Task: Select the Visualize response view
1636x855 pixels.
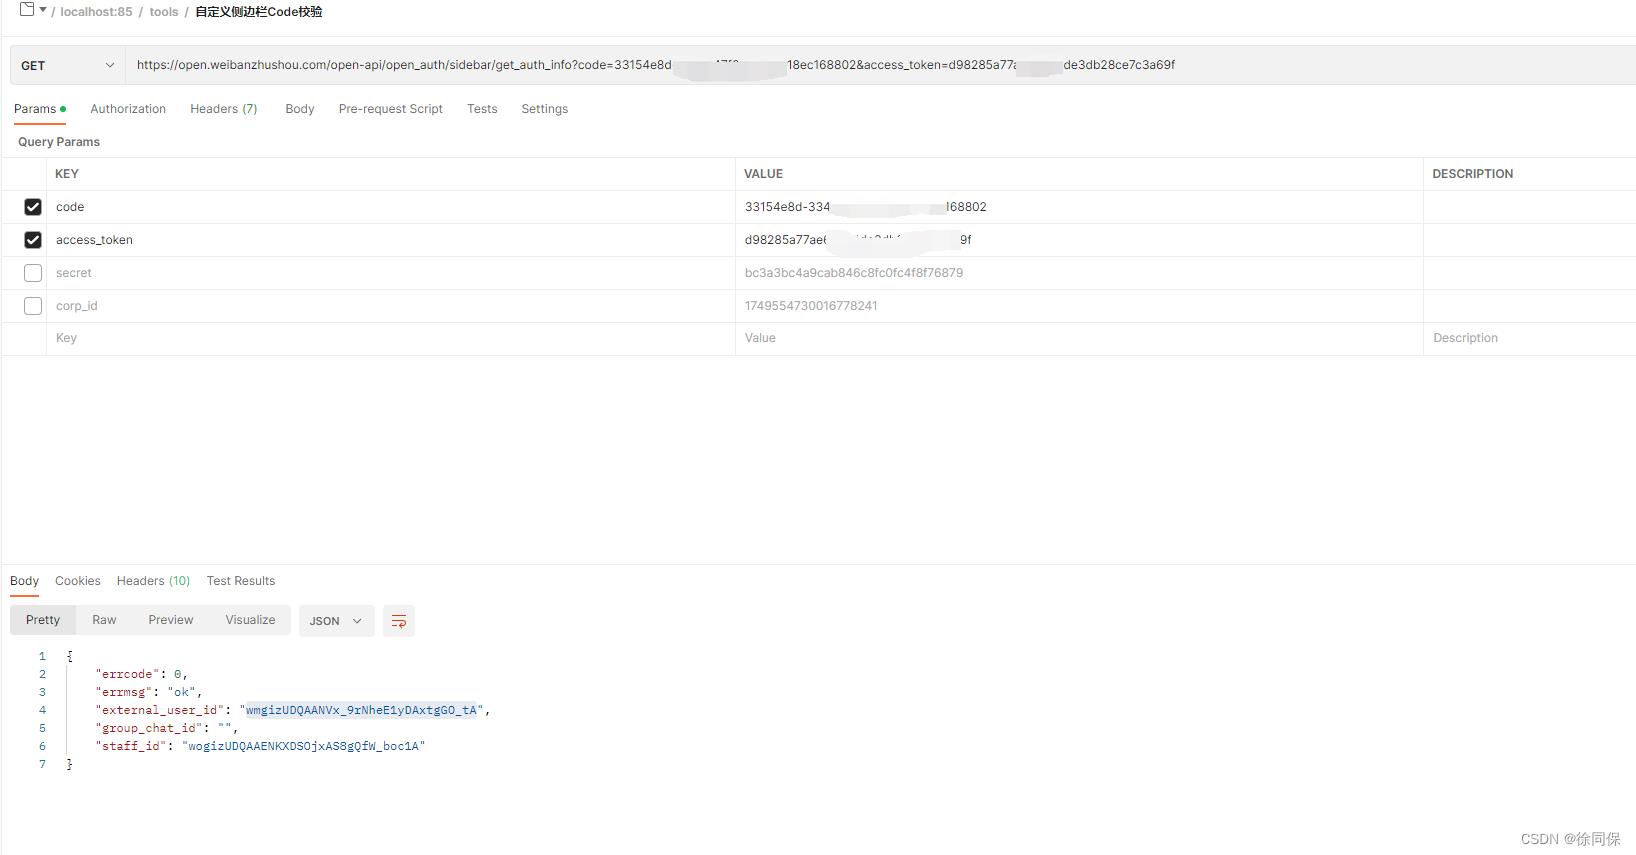Action: click(x=250, y=620)
